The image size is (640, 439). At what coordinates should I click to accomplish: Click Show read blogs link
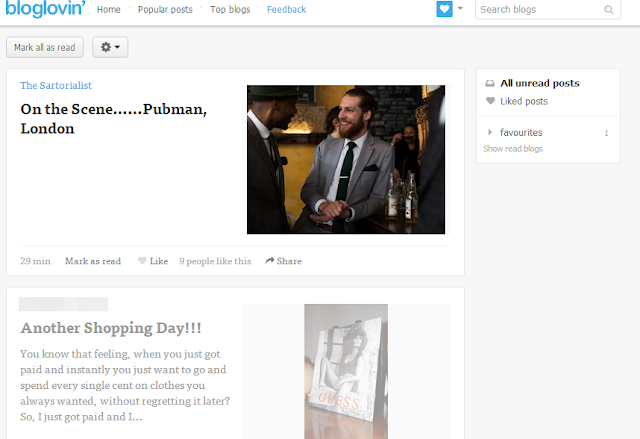pos(513,149)
